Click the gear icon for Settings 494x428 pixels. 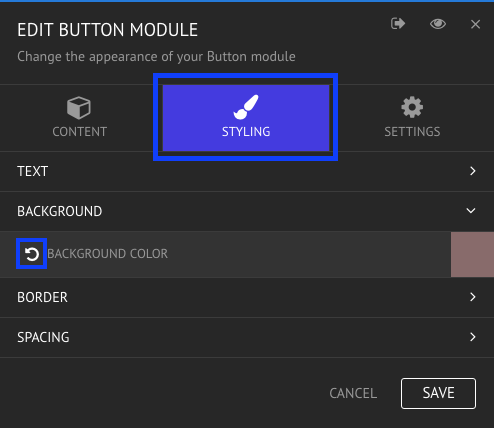412,107
